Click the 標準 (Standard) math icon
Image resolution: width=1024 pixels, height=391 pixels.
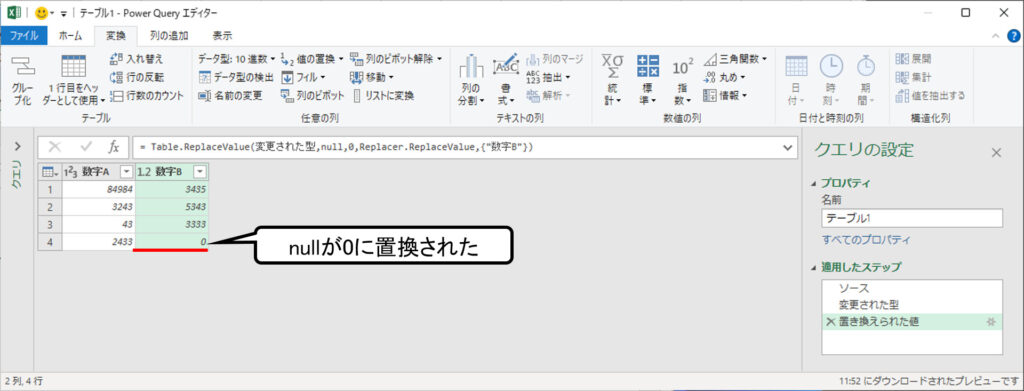[x=648, y=65]
